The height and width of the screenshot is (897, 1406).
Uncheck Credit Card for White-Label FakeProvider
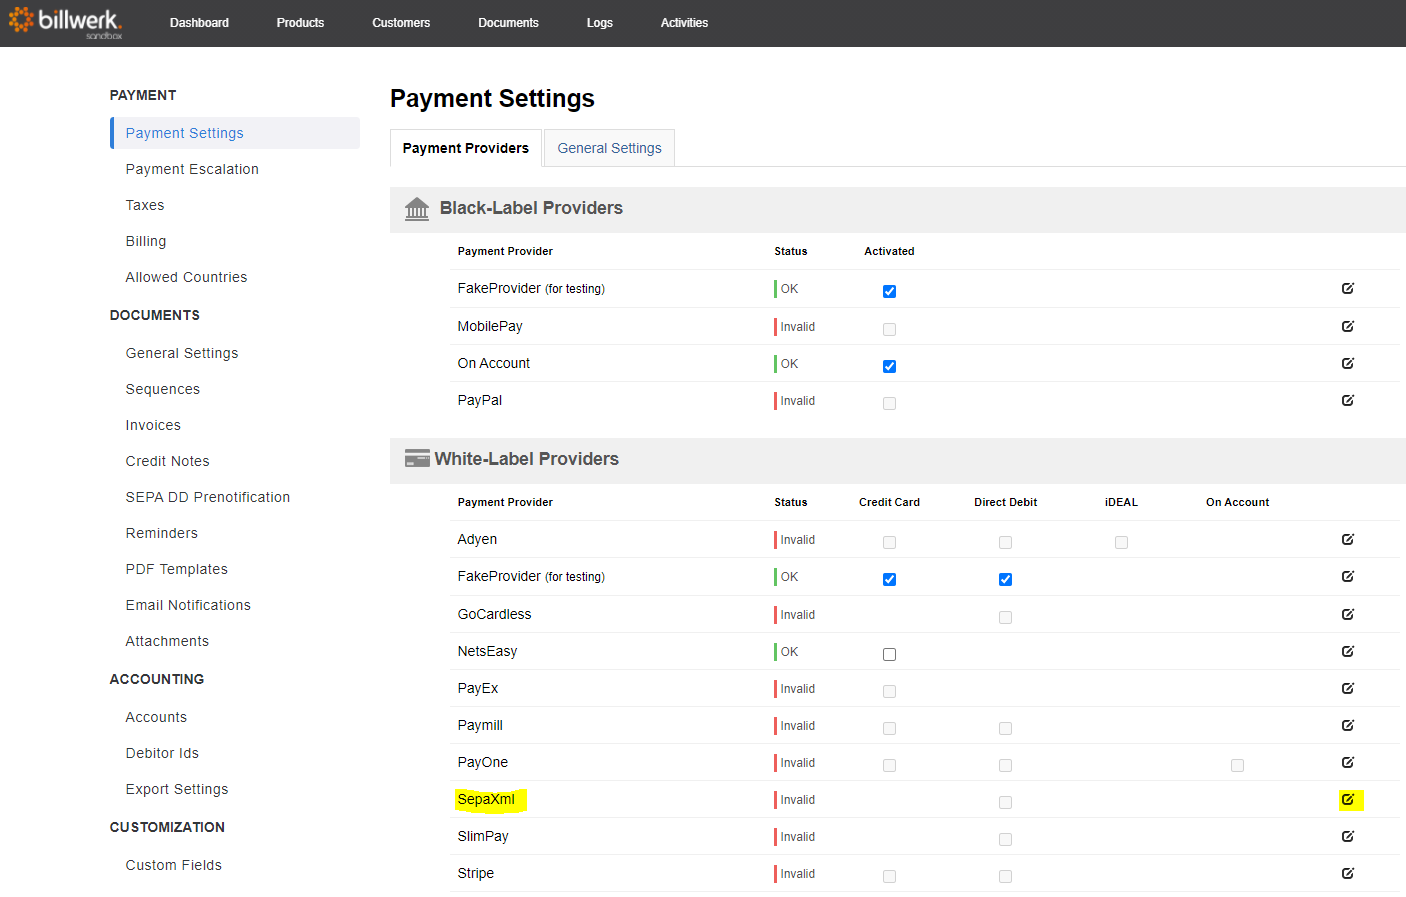coord(889,579)
